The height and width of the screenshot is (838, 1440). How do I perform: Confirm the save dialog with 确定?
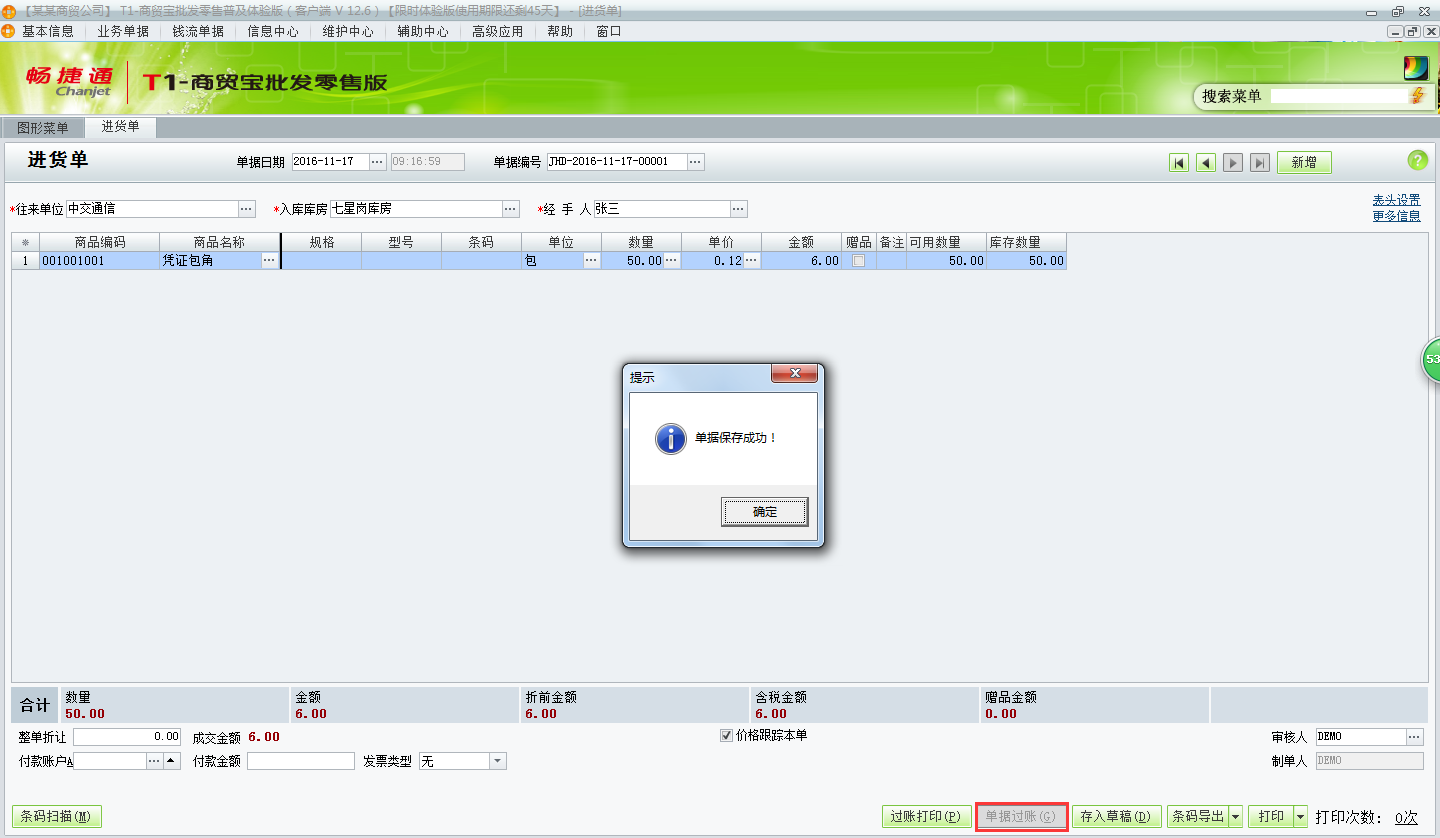tap(764, 511)
